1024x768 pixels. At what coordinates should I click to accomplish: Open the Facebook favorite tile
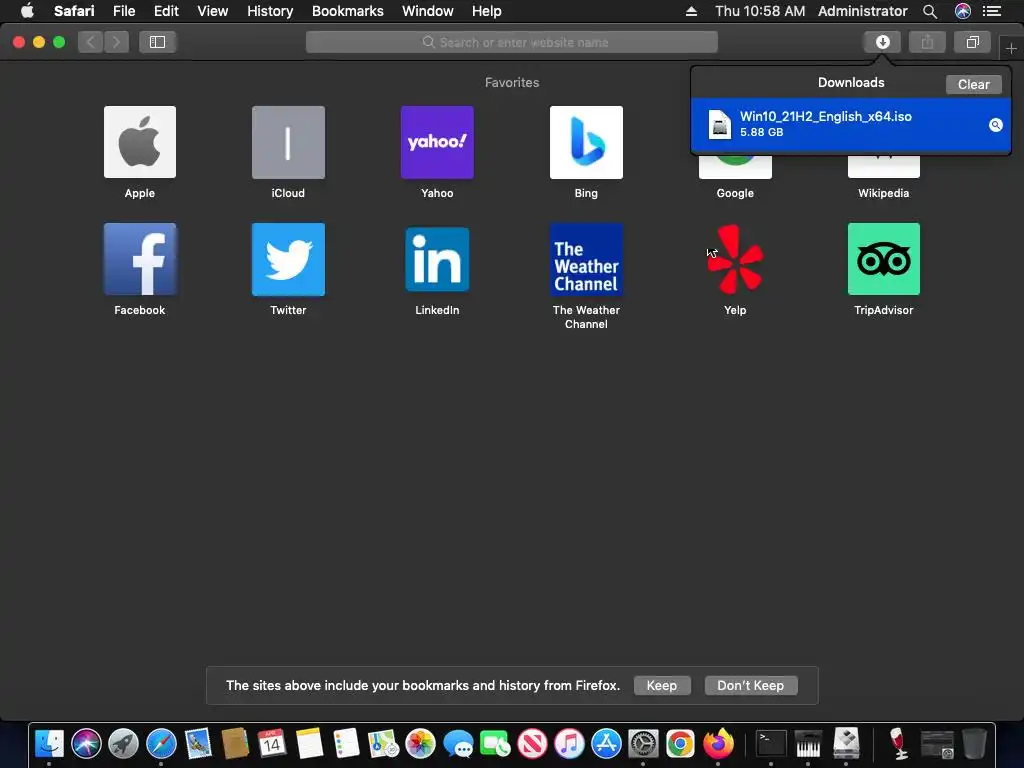coord(140,259)
